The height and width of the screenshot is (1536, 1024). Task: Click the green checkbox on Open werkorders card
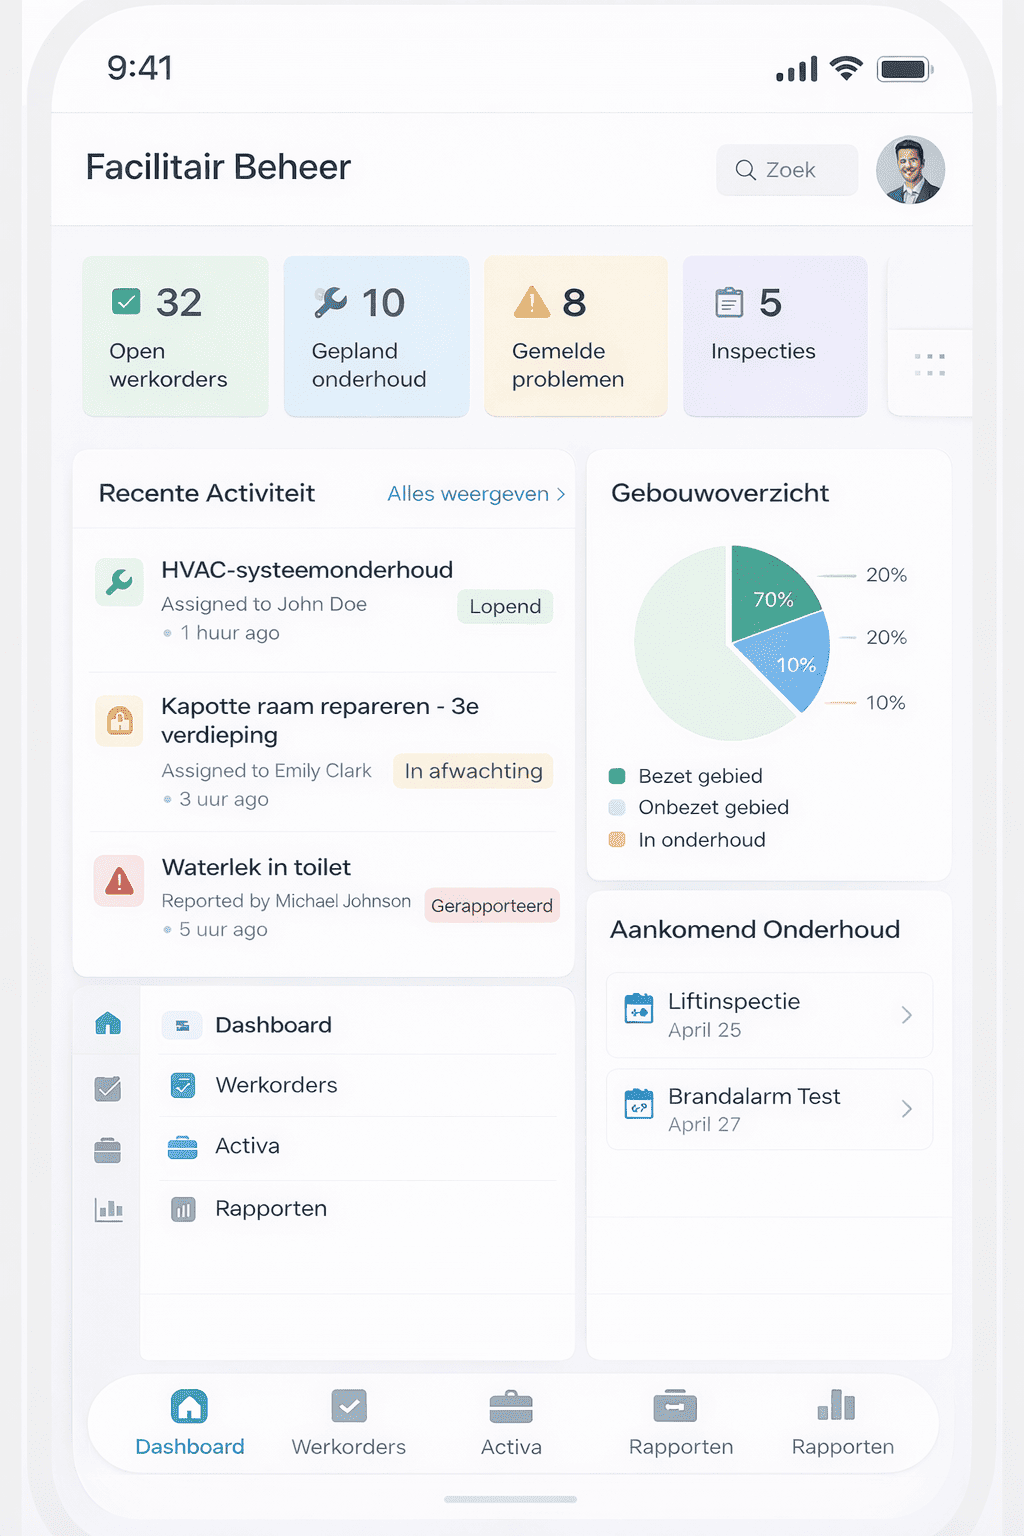click(126, 301)
